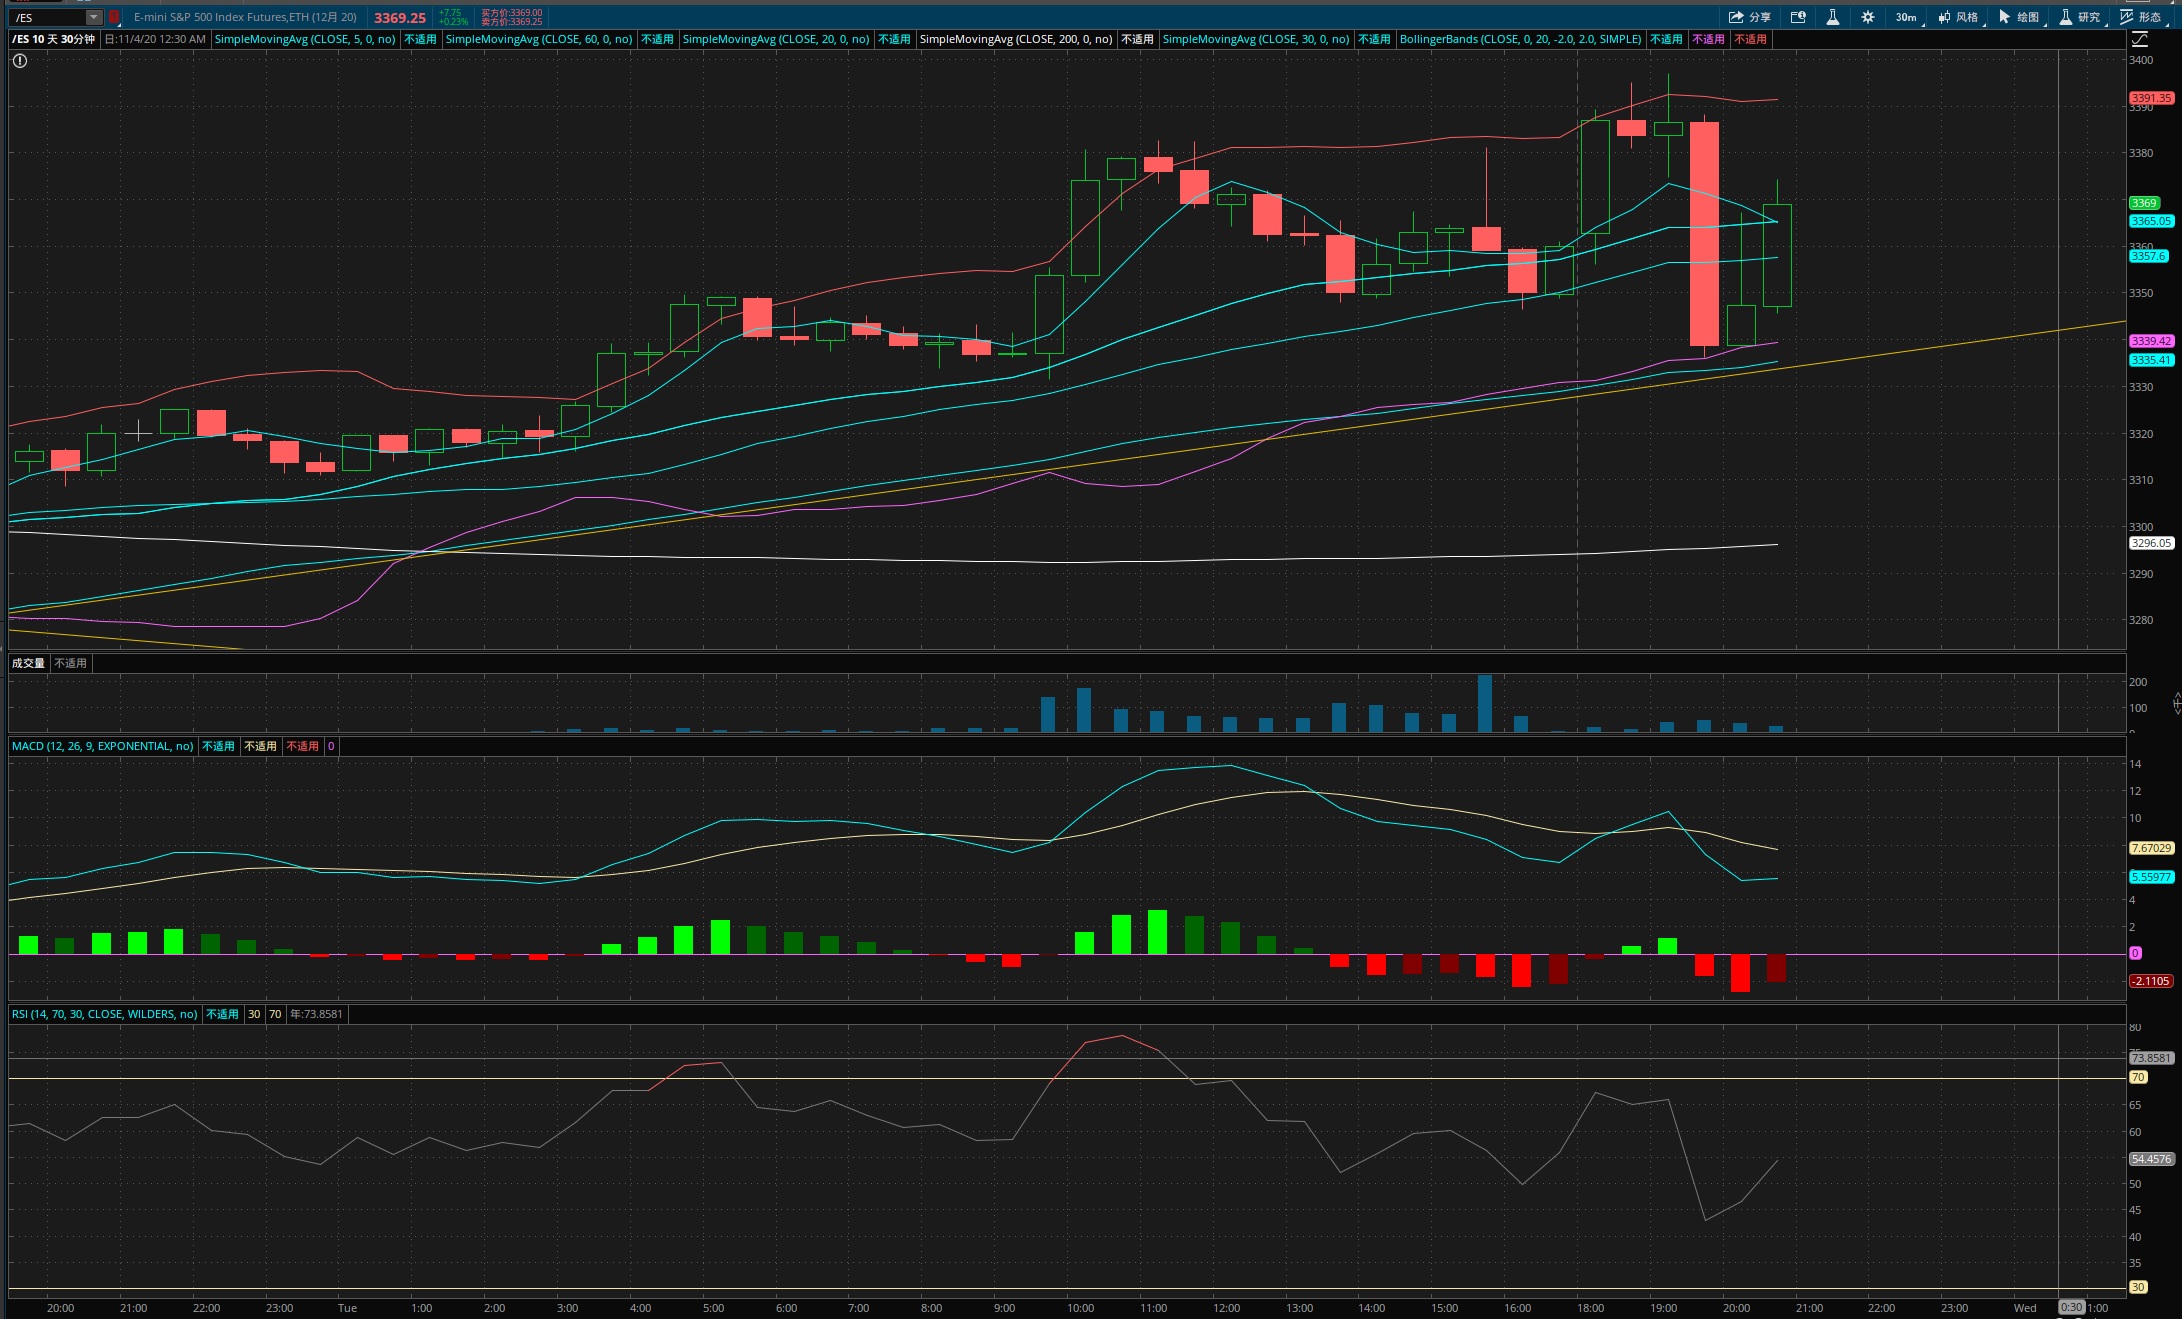Click the red 不适用 label after BollingerBands
The height and width of the screenshot is (1319, 2182).
[x=1750, y=39]
